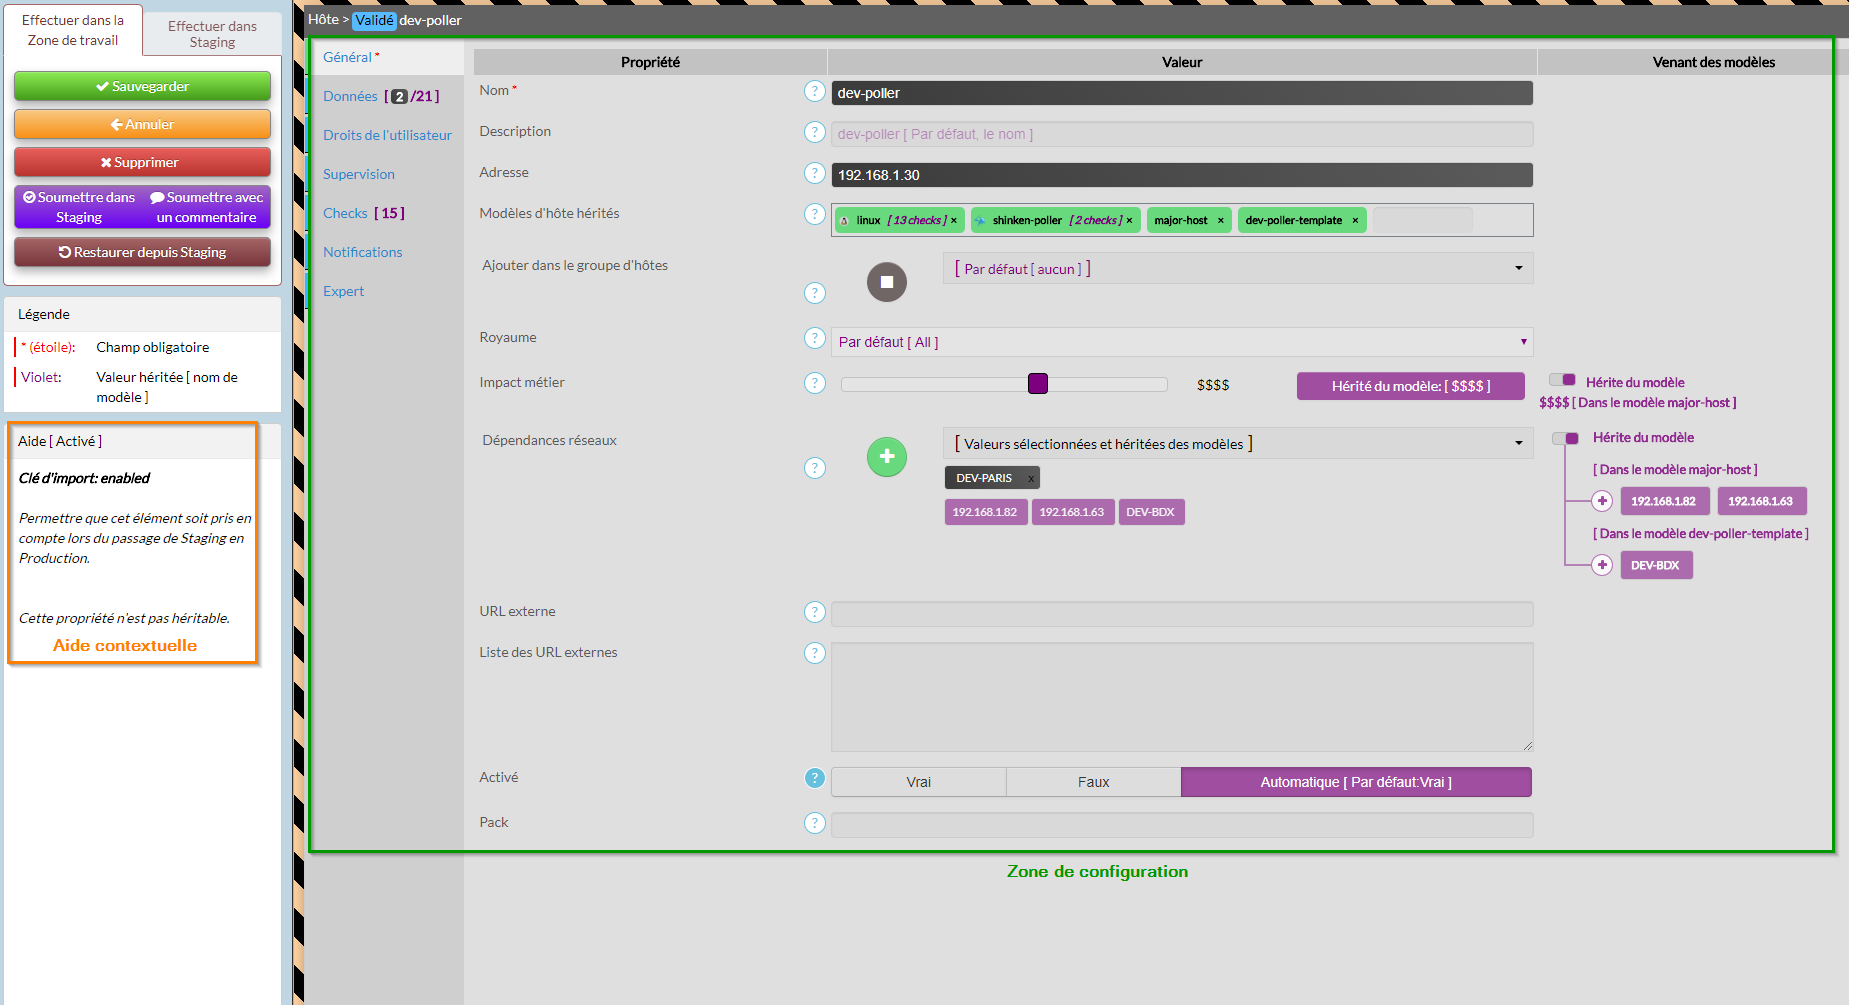Click the plus circle next to DEV-BDX model

tap(1602, 565)
